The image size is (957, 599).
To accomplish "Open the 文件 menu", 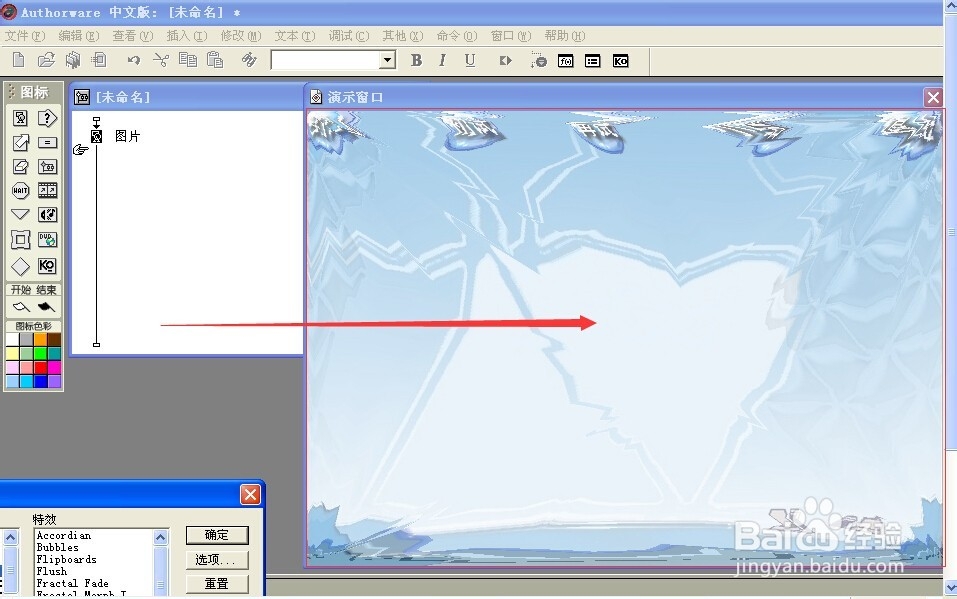I will coord(24,36).
